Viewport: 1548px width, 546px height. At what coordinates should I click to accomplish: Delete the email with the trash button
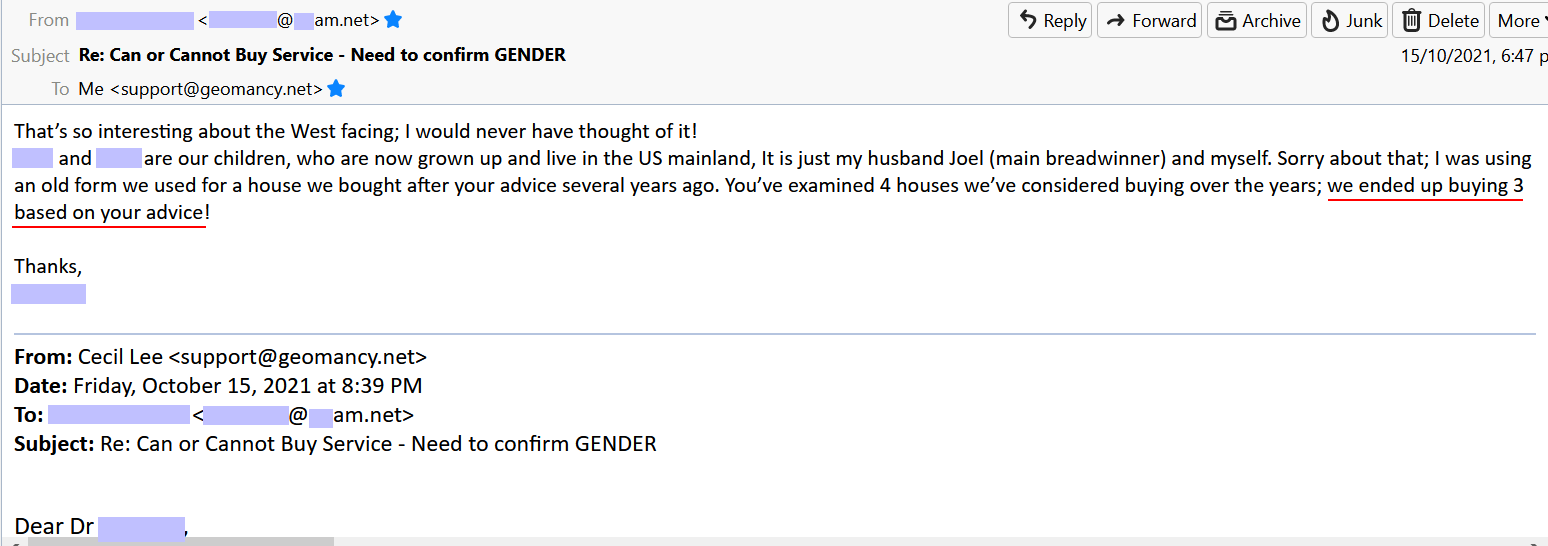(x=1439, y=21)
